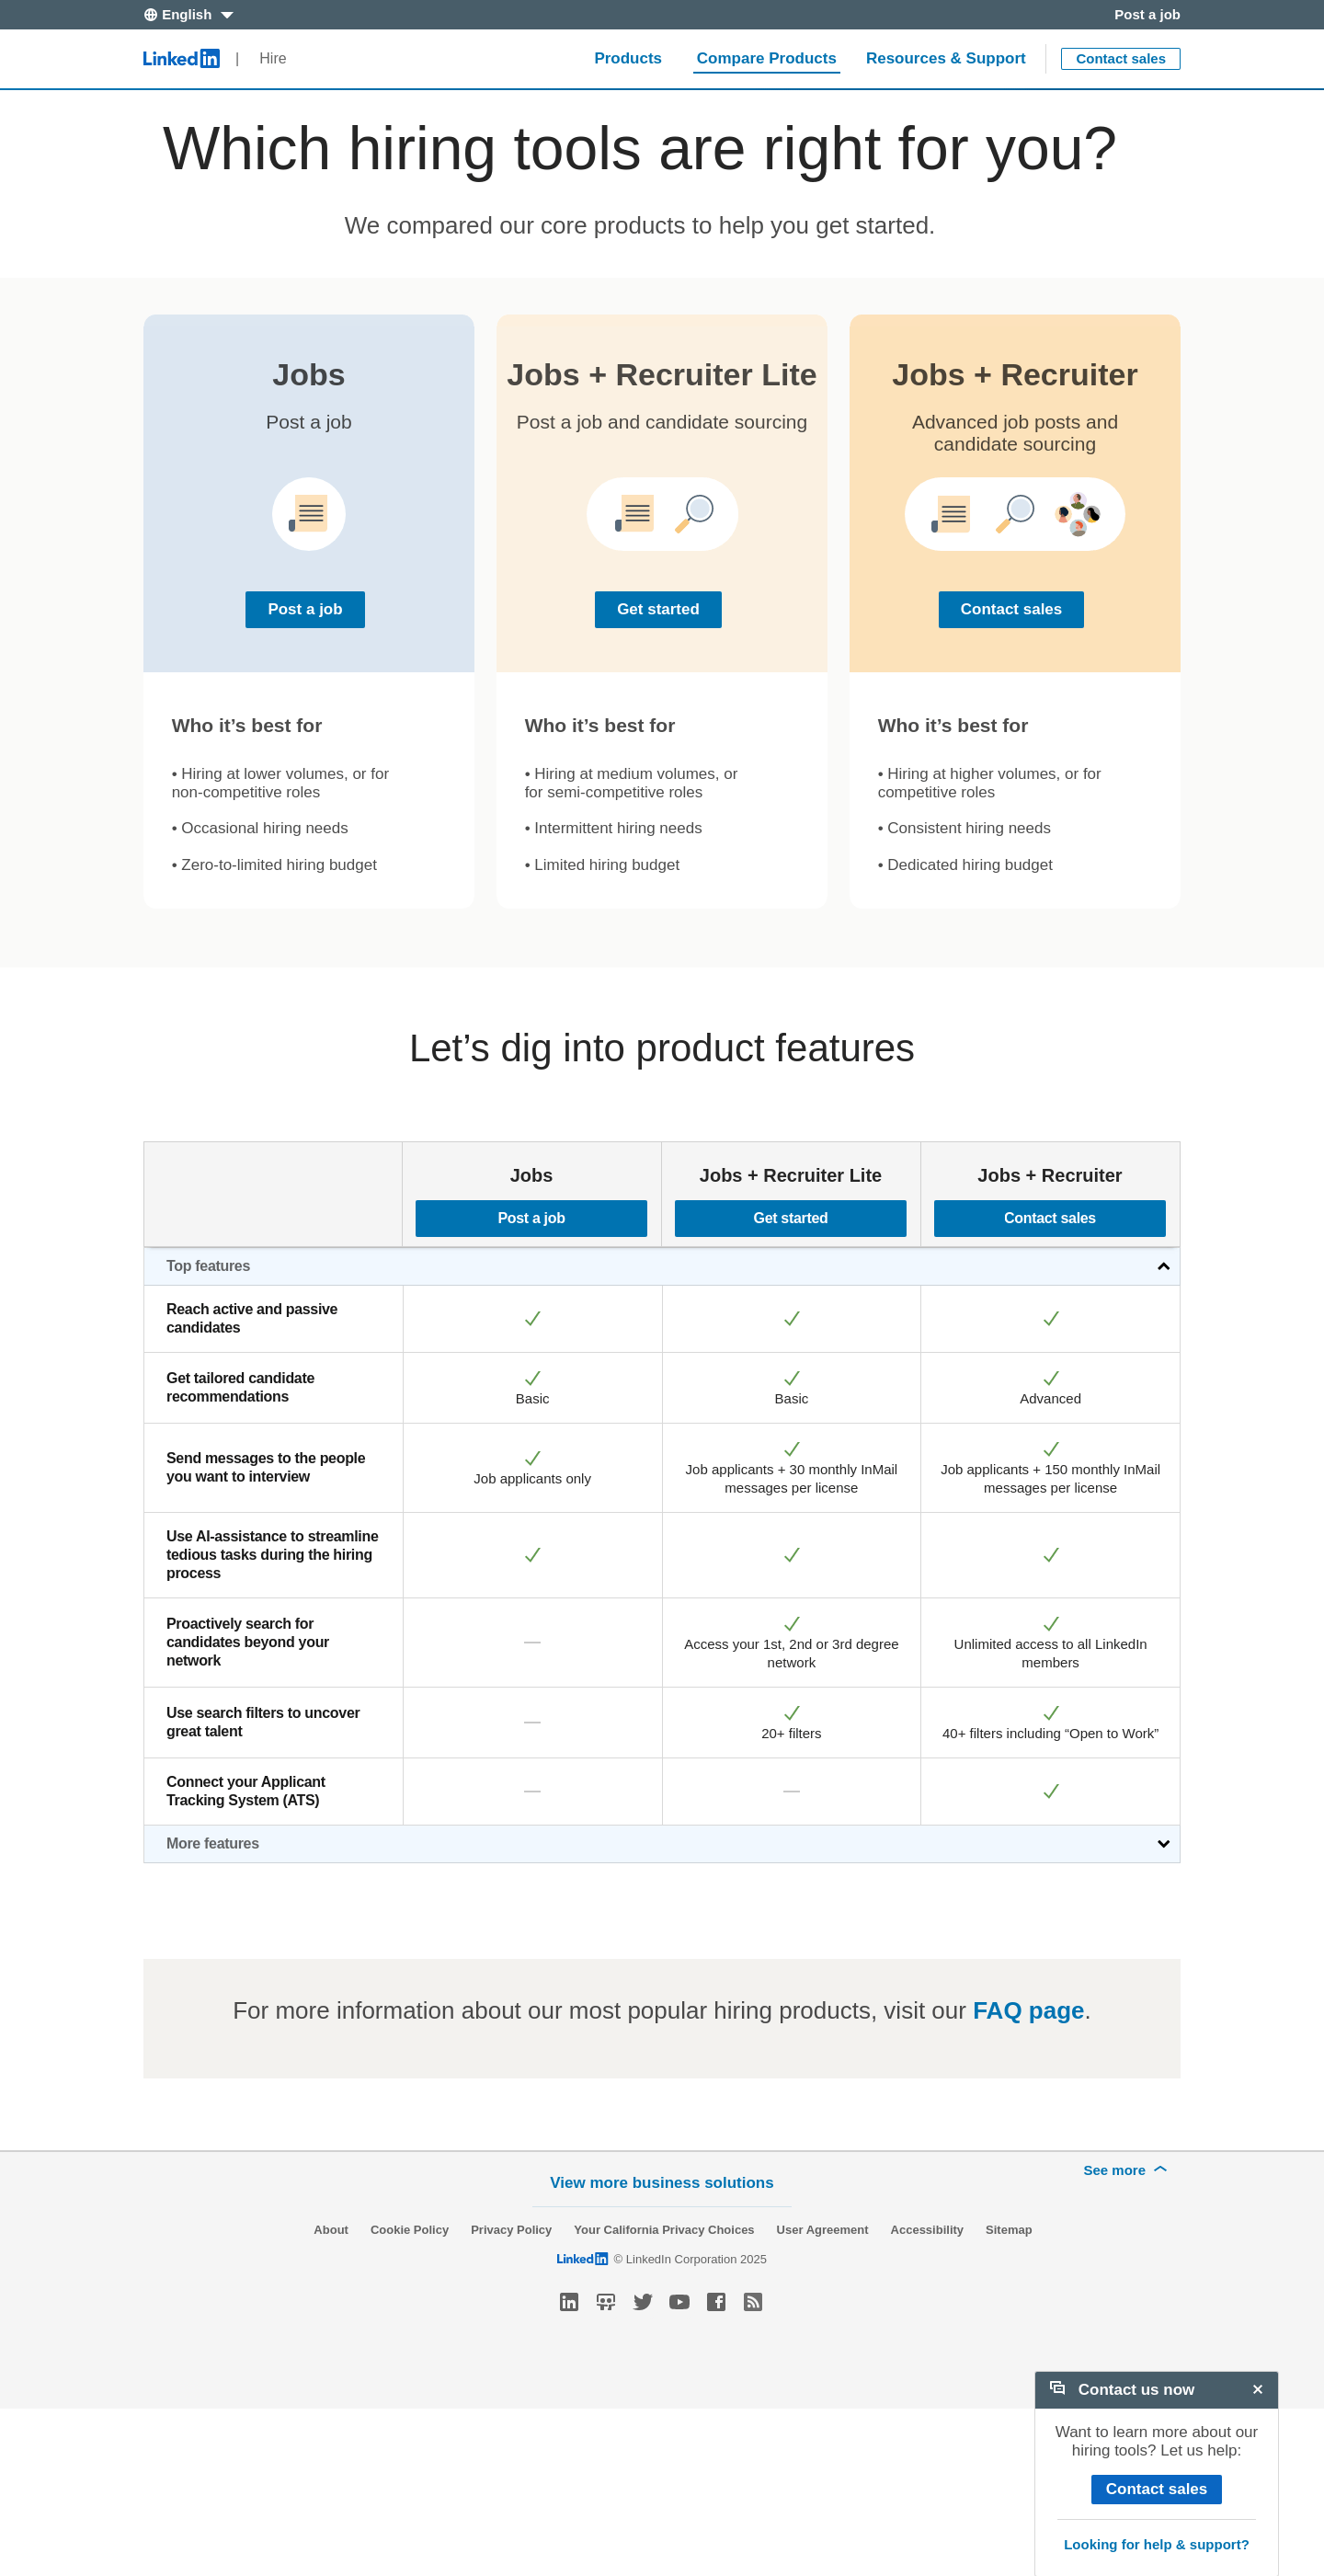Screen dimensions: 1324x2576
Task: Click Post a job in comparison table
Action: coord(531,1218)
